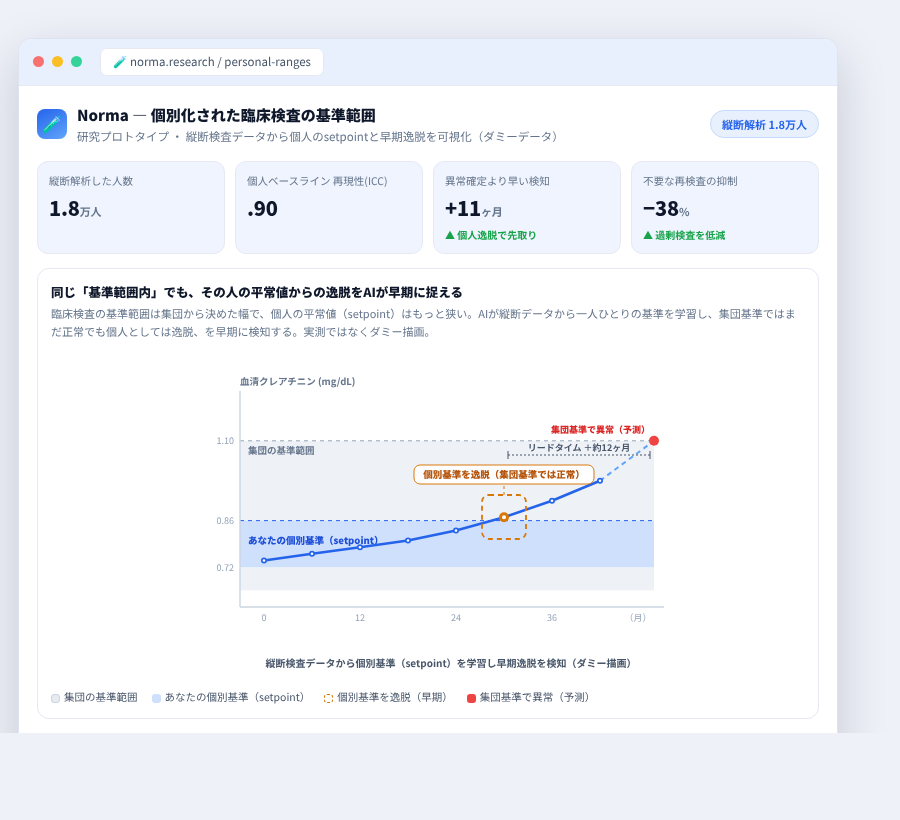This screenshot has height=820, width=900.
Task: Click the orange highlighted deviation data point
Action: click(503, 517)
